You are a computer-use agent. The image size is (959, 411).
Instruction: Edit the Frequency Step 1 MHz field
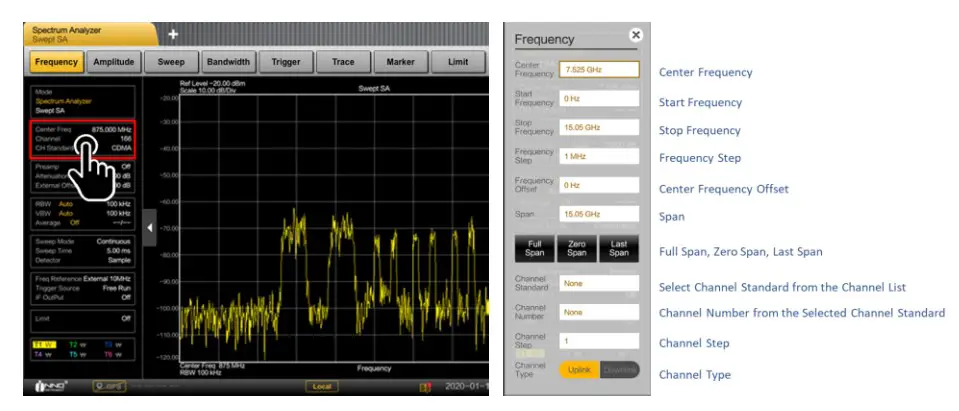(x=599, y=156)
